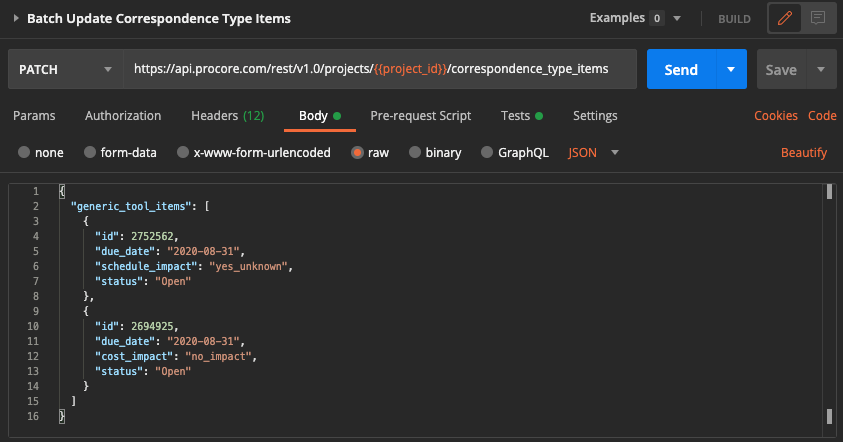The height and width of the screenshot is (442, 843).
Task: Send the PATCH request
Action: (x=681, y=69)
